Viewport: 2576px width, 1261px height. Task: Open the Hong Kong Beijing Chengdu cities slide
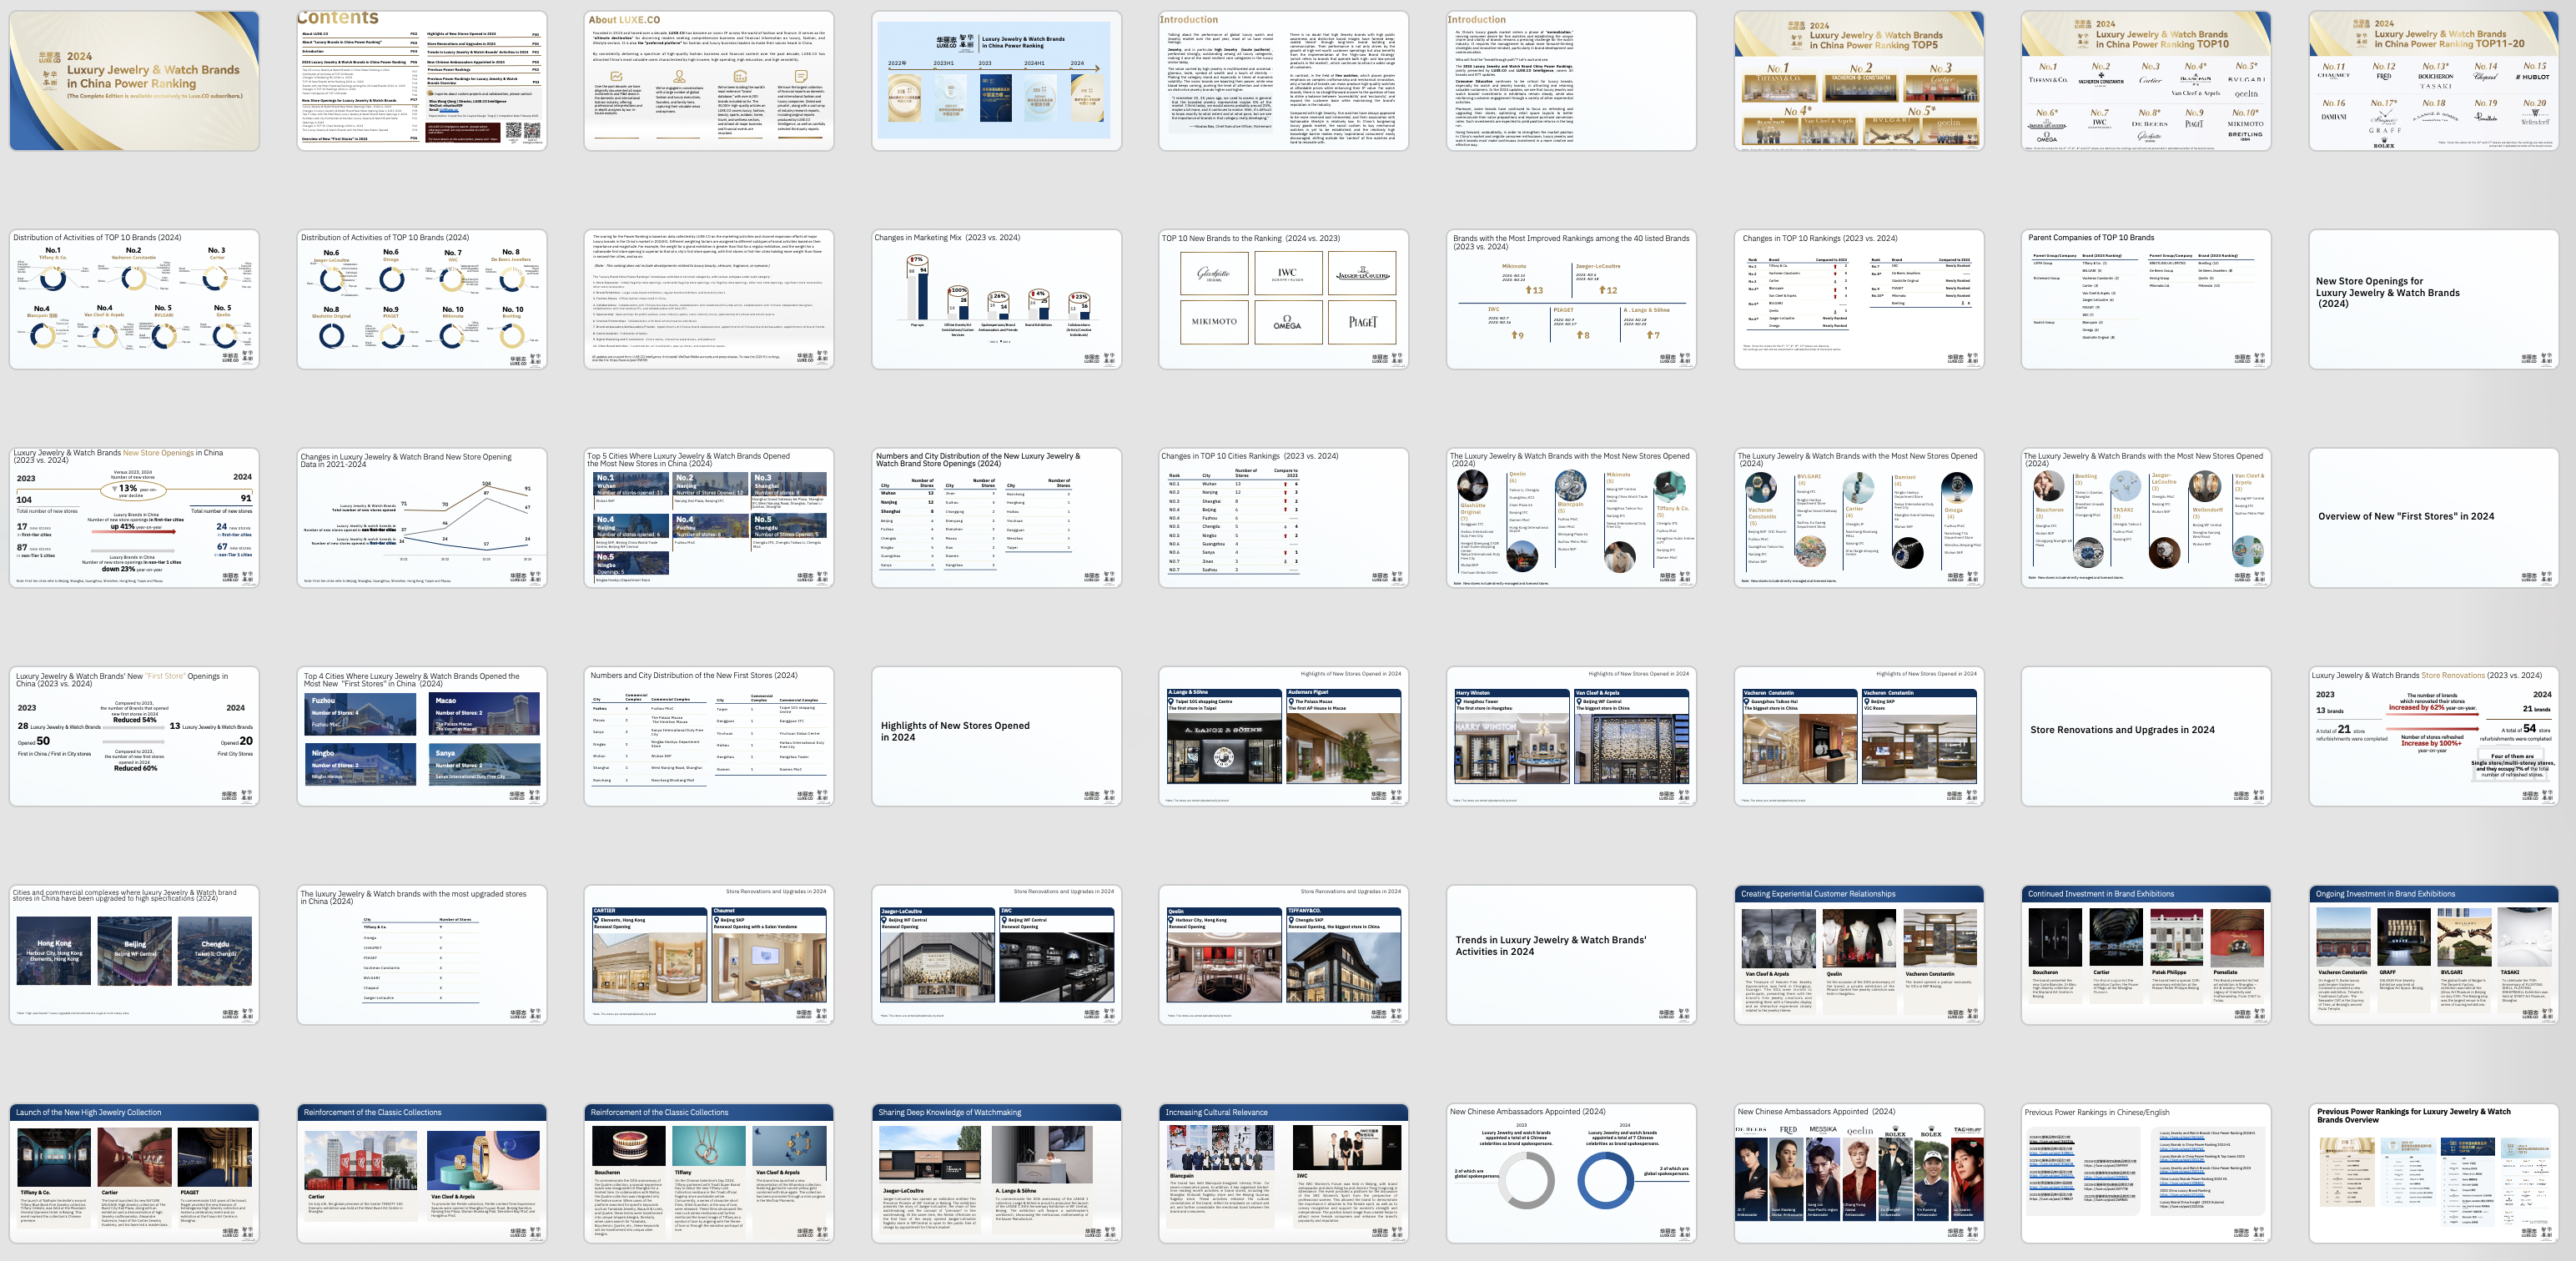pos(134,954)
